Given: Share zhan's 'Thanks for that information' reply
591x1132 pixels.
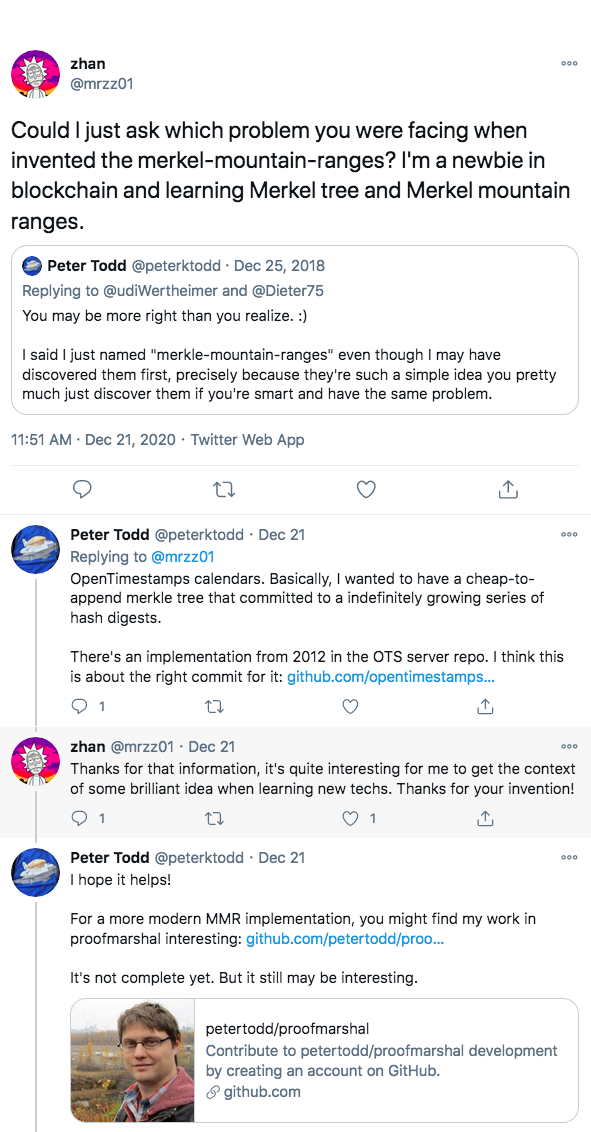Looking at the screenshot, I should tap(486, 818).
